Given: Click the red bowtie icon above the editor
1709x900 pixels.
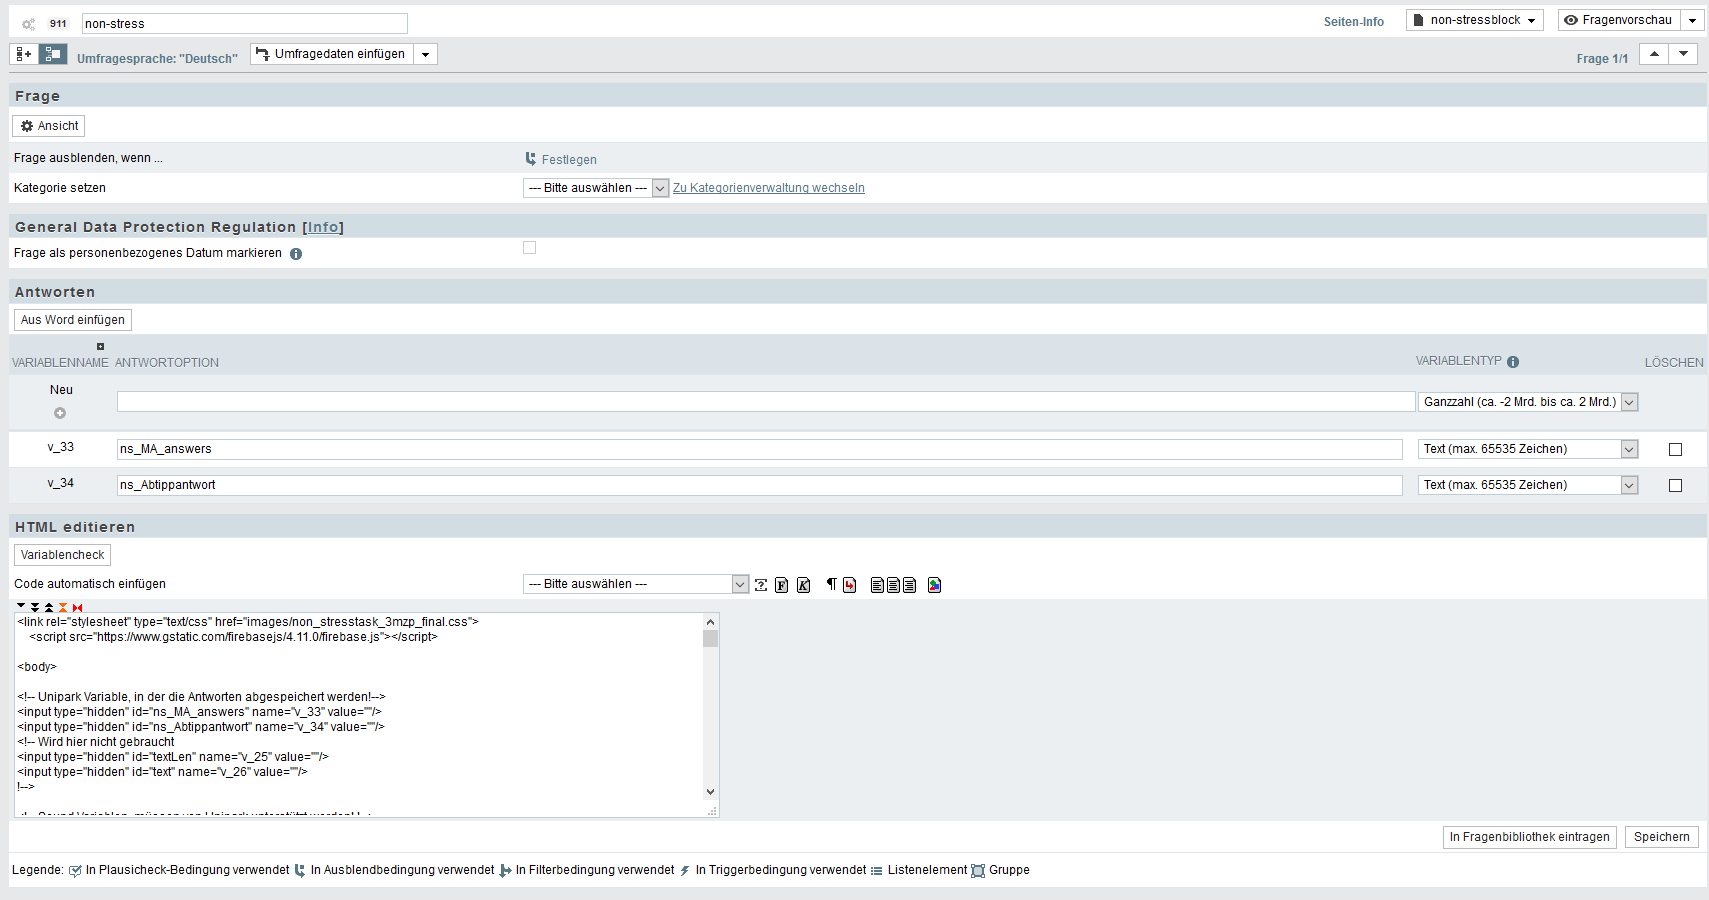Looking at the screenshot, I should (x=77, y=607).
